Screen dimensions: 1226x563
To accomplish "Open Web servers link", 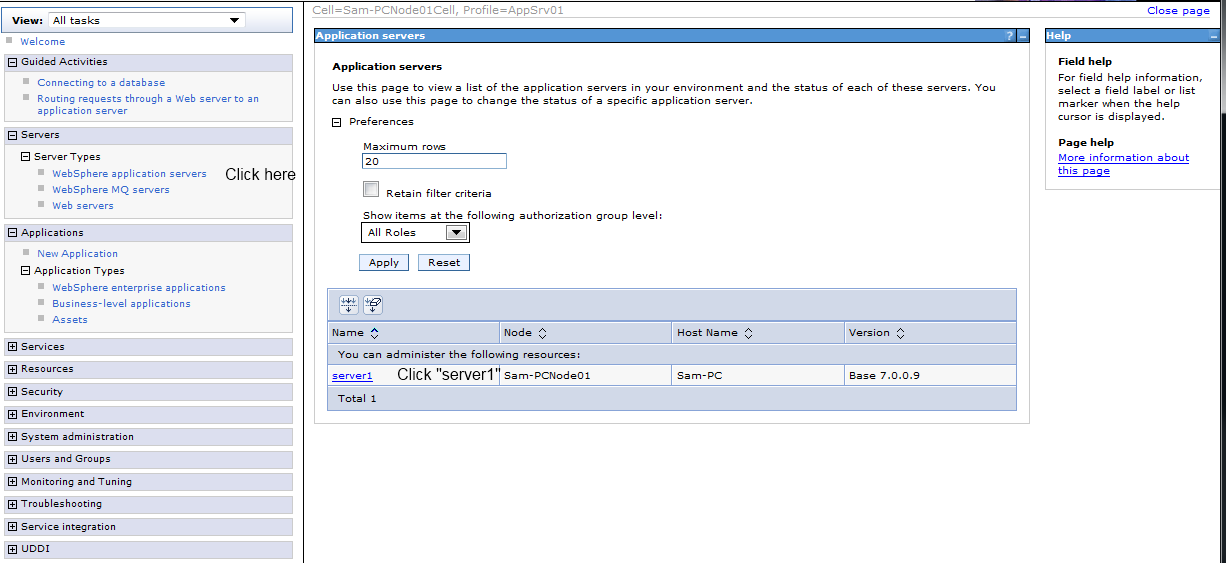I will coord(83,206).
